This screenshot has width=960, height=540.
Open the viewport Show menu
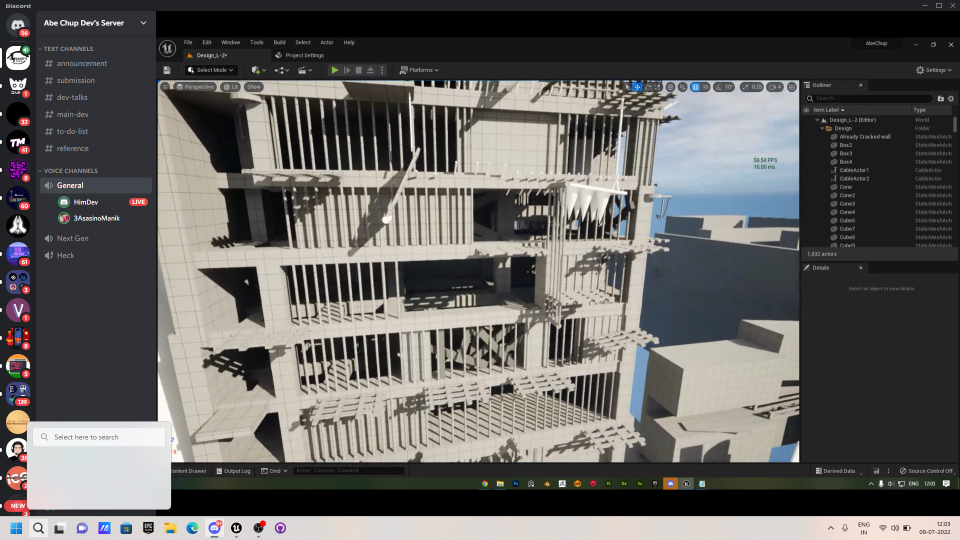pos(253,87)
